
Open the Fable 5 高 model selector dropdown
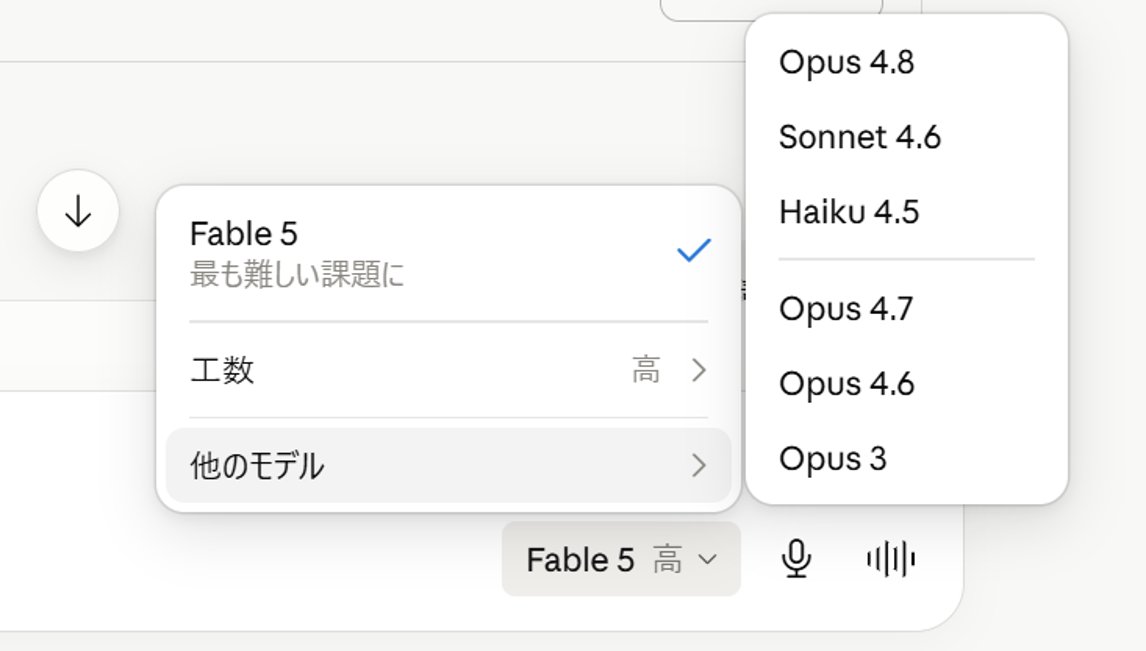621,559
